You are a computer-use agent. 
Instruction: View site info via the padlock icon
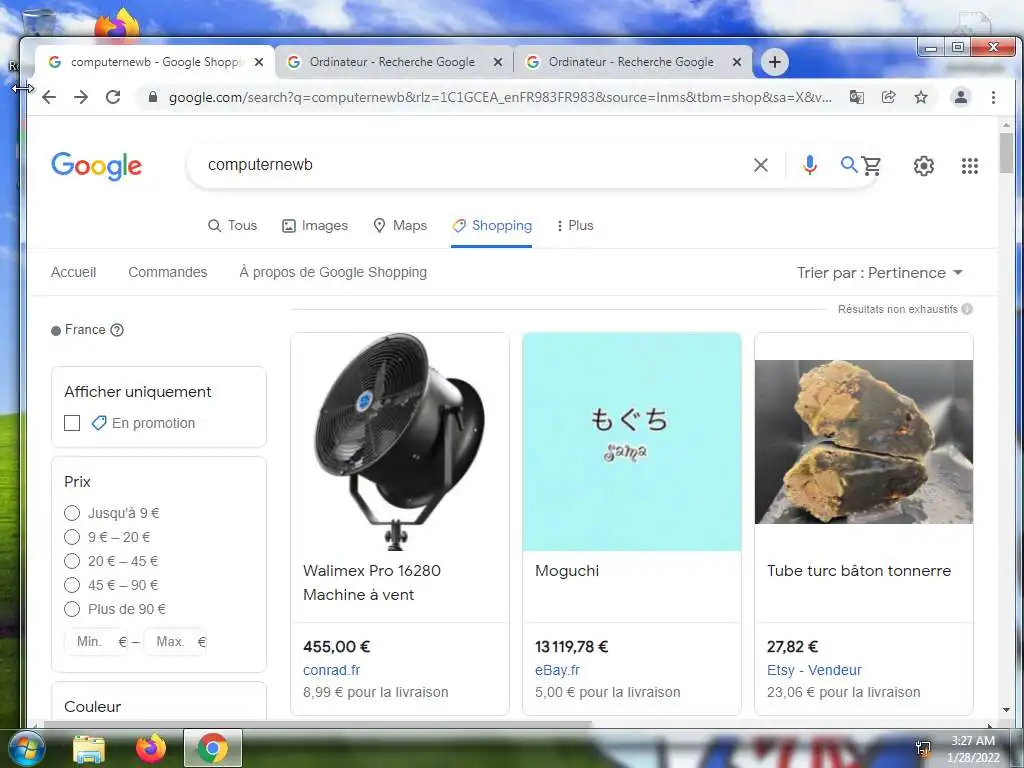tap(153, 97)
